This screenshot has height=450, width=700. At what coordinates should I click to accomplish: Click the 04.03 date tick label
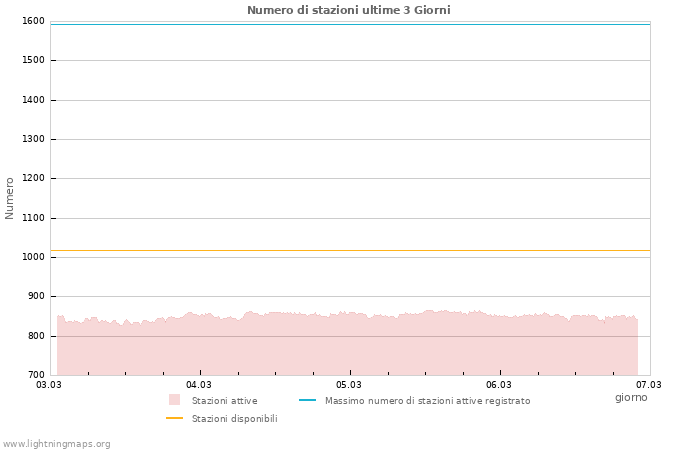click(199, 384)
